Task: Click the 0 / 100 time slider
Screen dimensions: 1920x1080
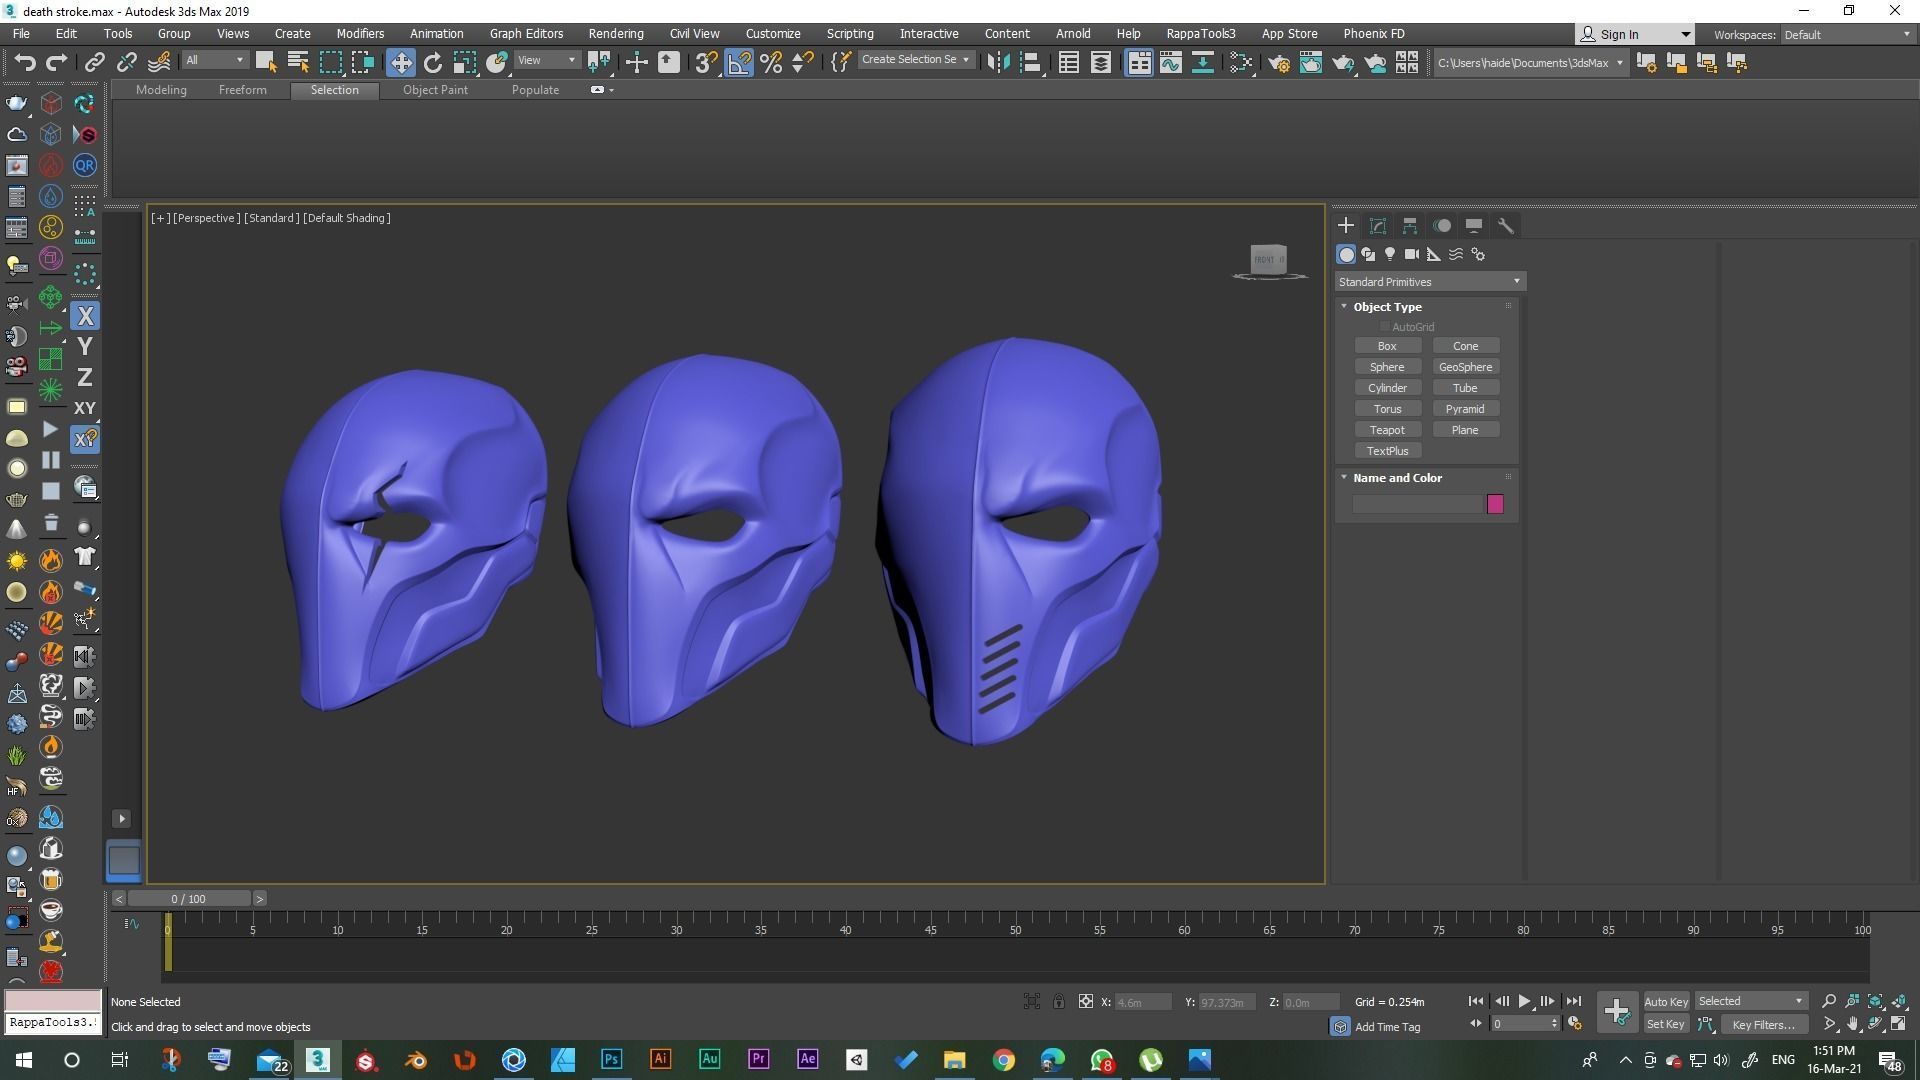Action: point(188,898)
